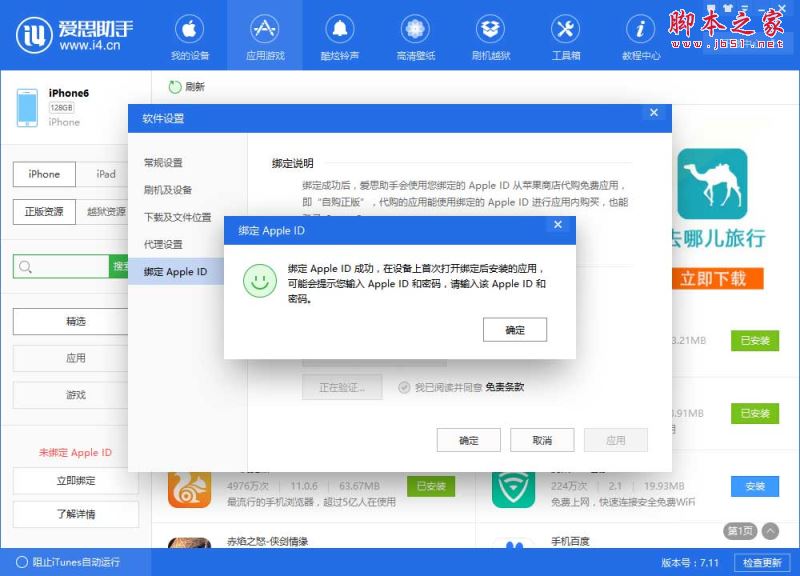800x576 pixels.
Task: Switch to the iPhone device tab
Action: (x=44, y=174)
